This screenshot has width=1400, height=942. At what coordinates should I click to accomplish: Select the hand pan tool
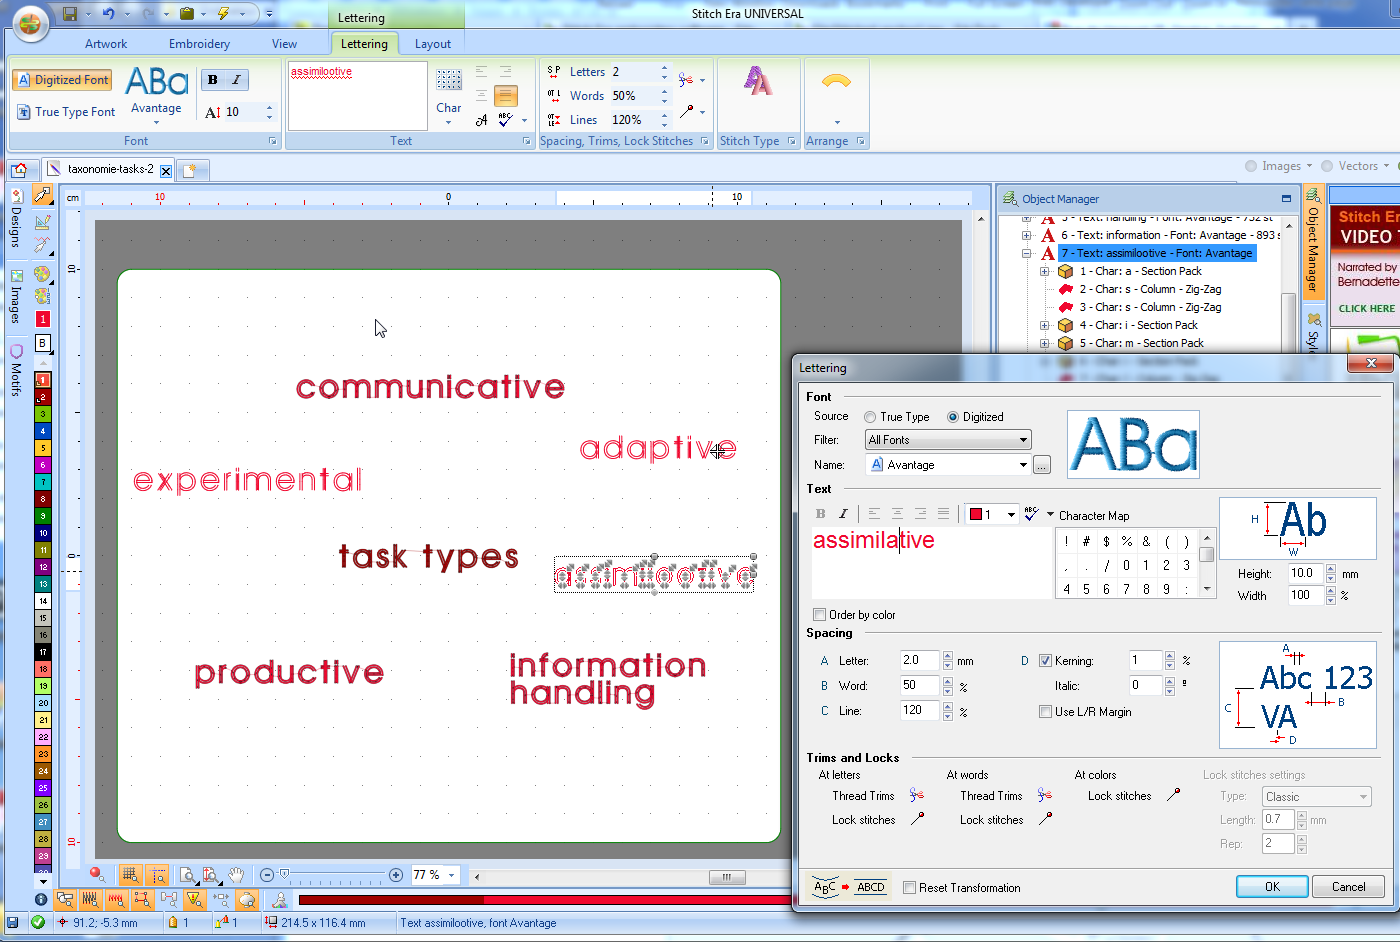(x=236, y=875)
